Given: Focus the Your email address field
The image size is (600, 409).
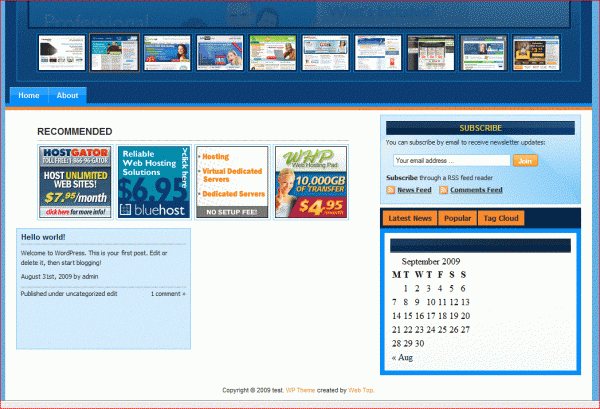Looking at the screenshot, I should click(452, 161).
